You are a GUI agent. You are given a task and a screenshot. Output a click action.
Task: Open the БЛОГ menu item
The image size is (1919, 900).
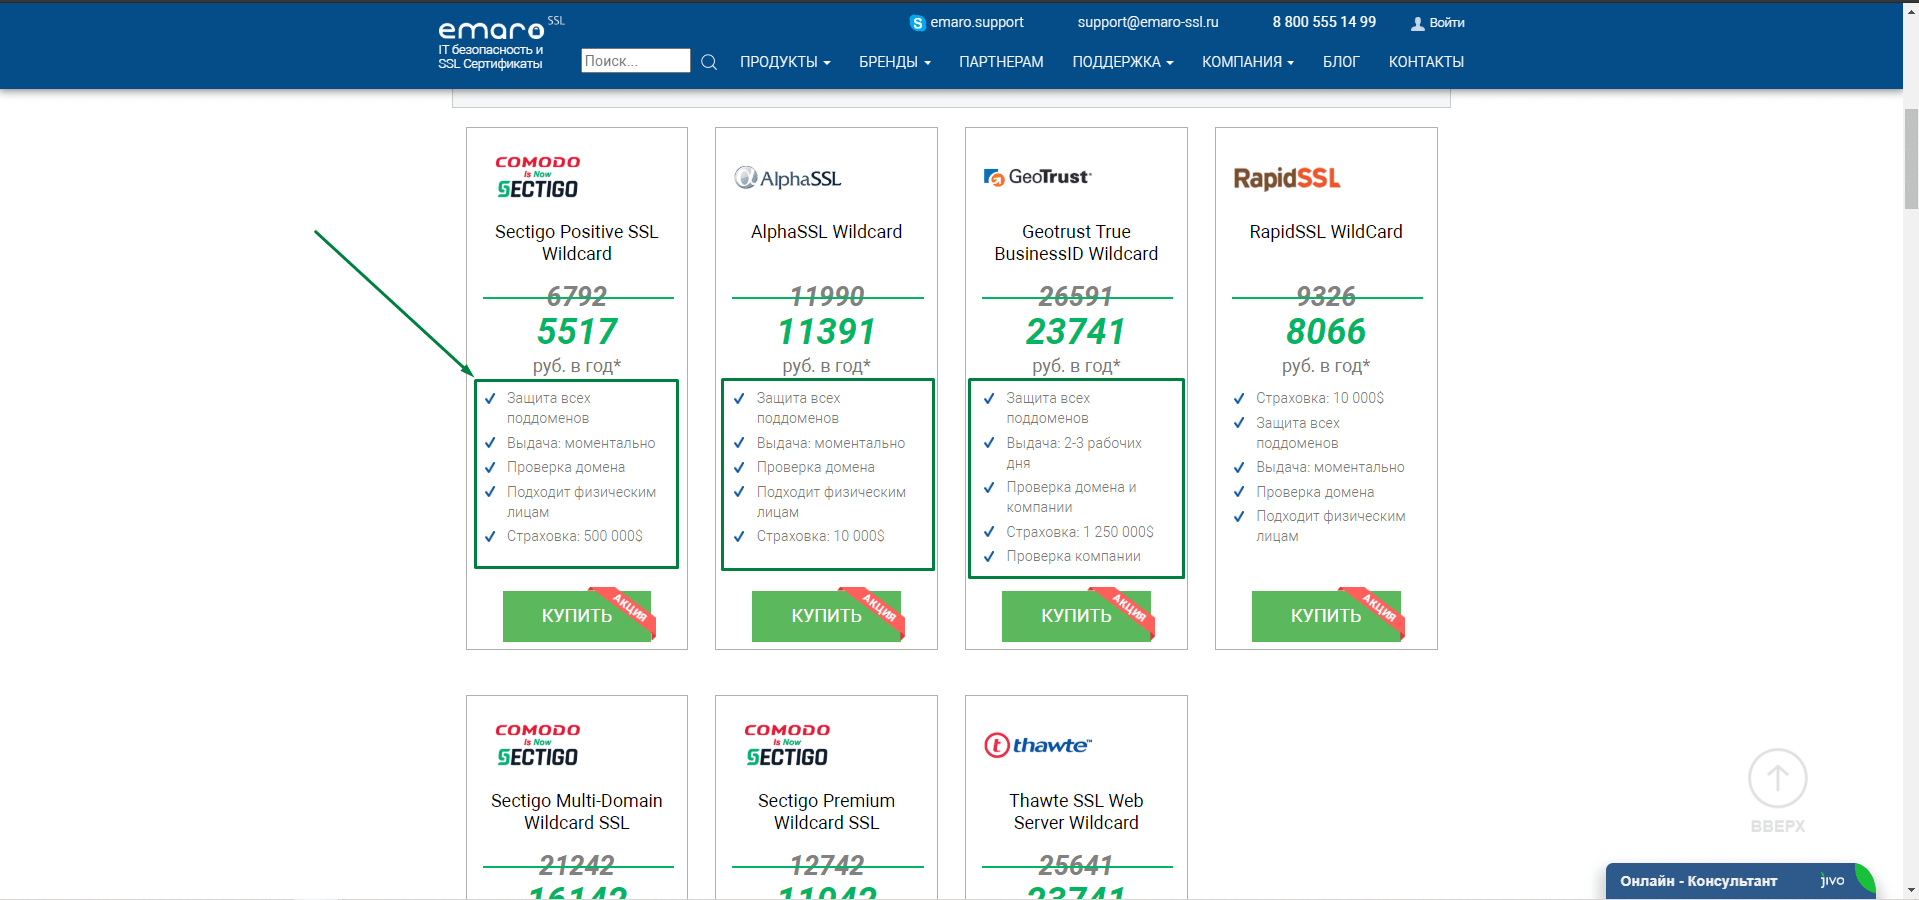click(x=1341, y=62)
